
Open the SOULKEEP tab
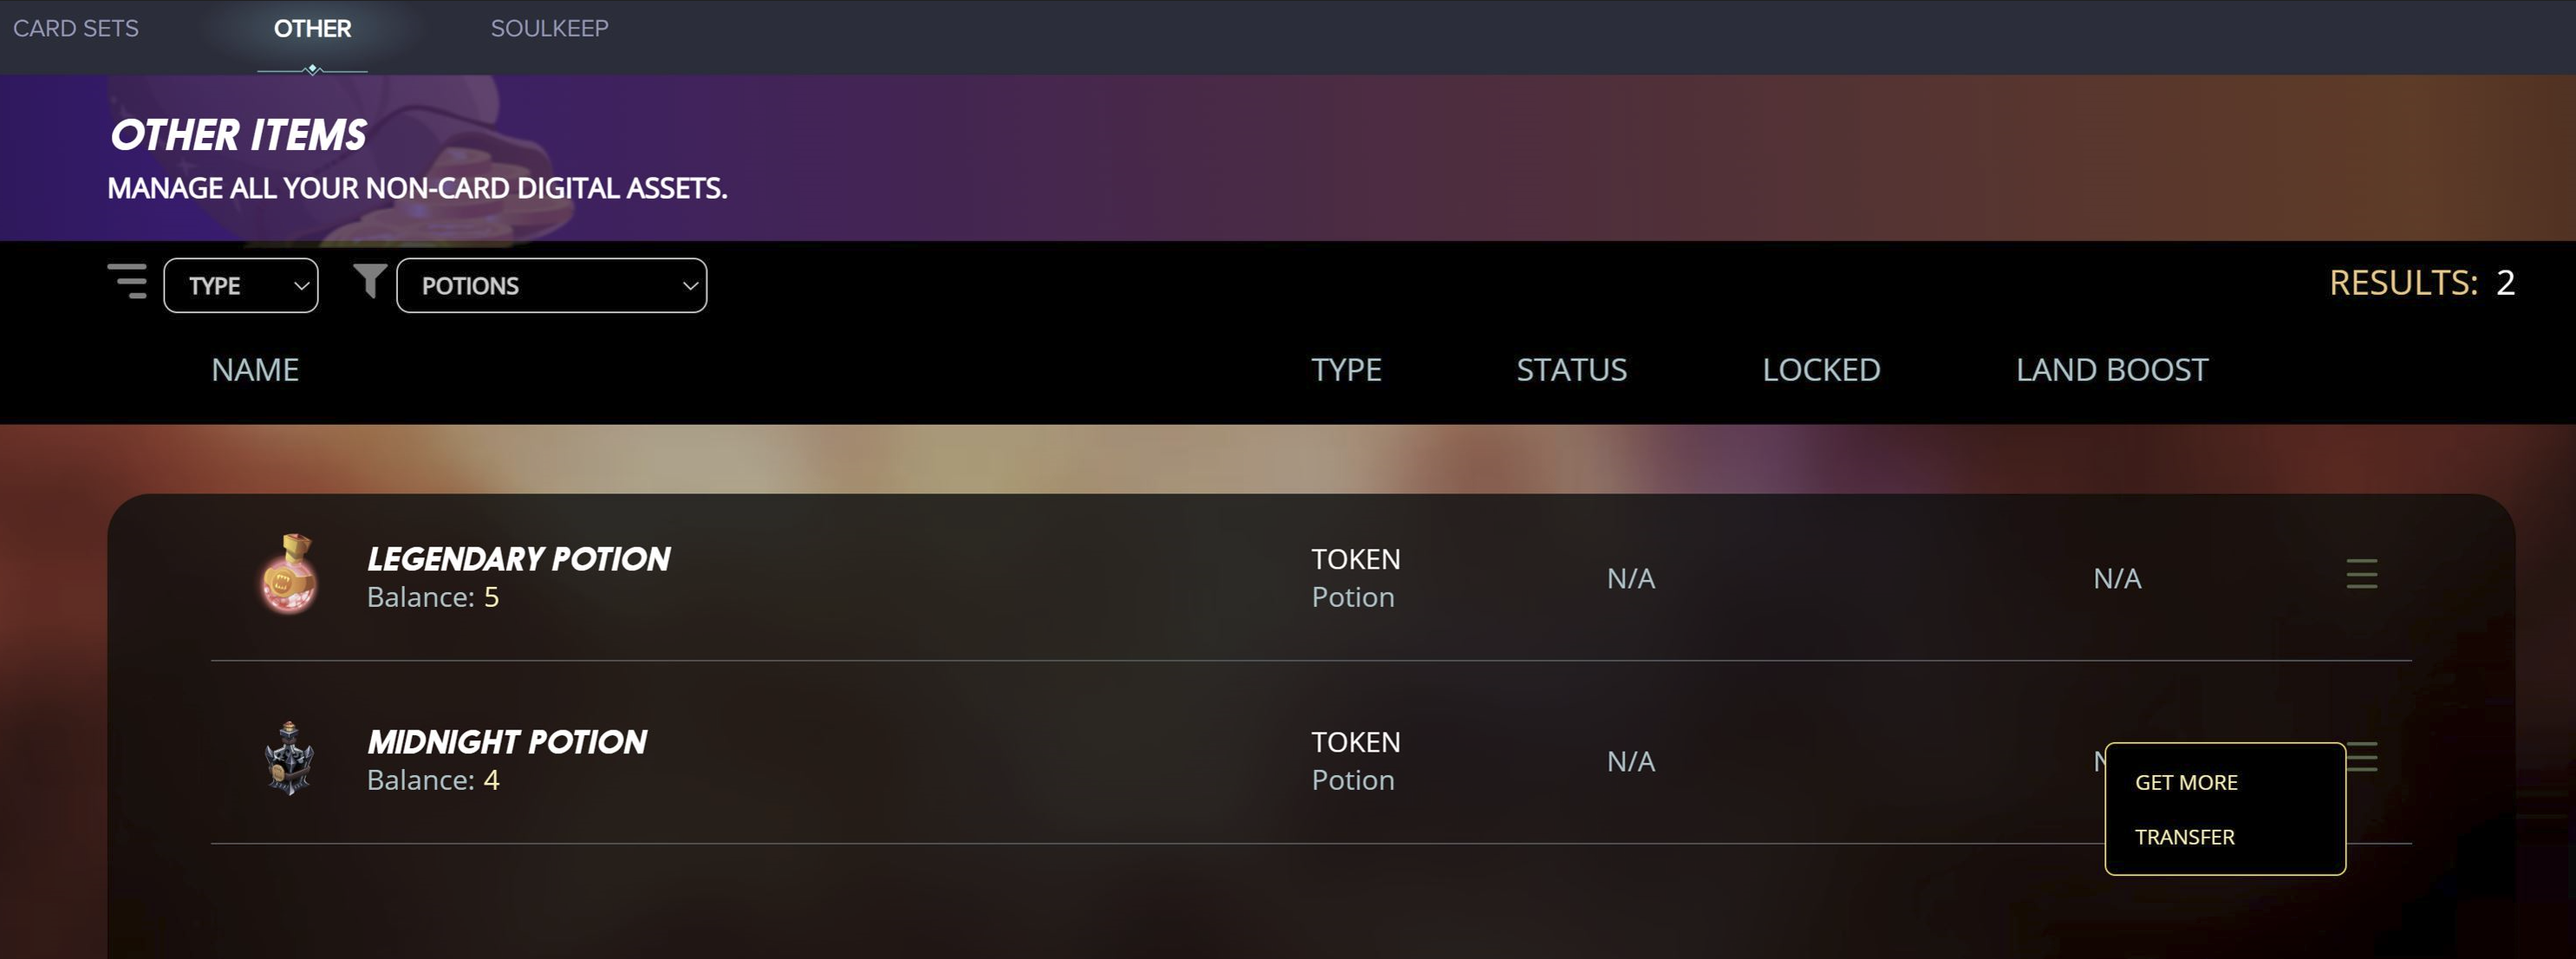coord(549,29)
